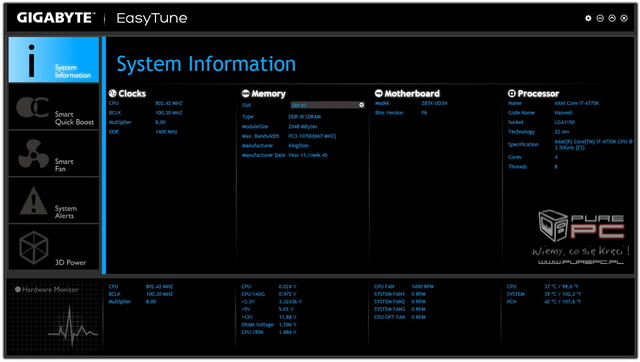Switch to the Smart Fan tab
Screen dimensions: 640x362
point(54,154)
